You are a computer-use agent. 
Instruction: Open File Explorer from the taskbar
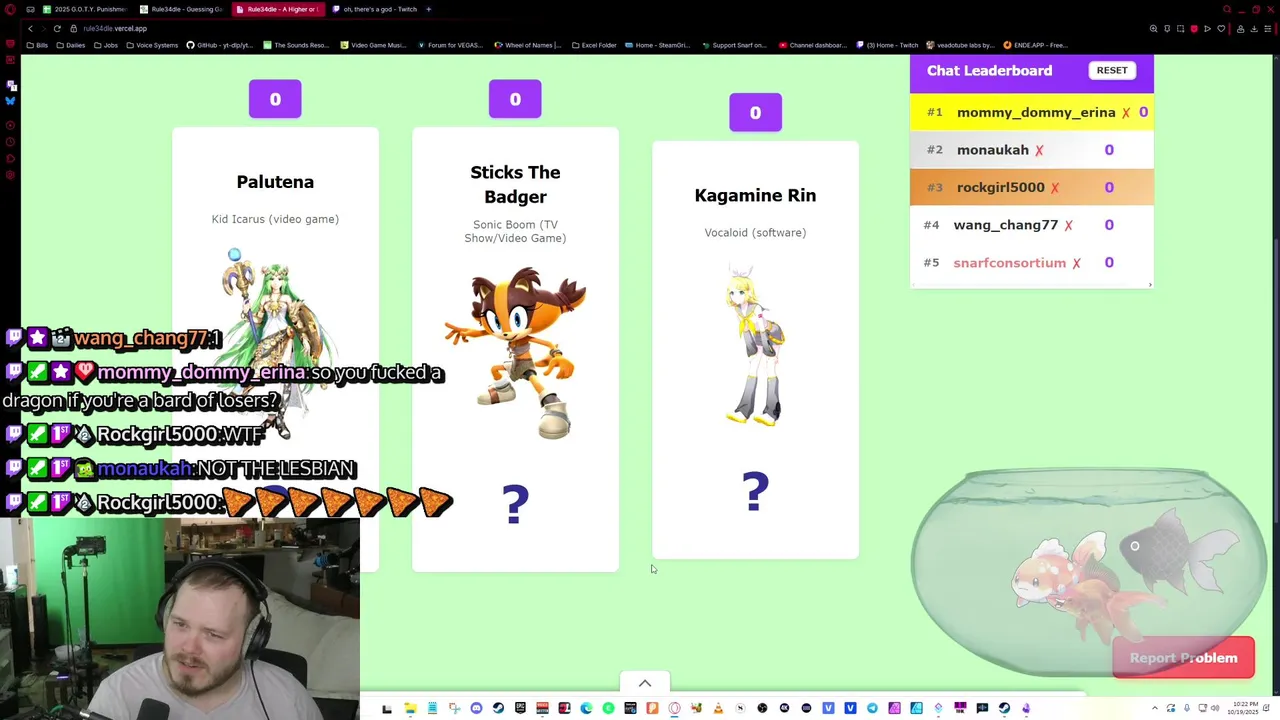point(410,708)
